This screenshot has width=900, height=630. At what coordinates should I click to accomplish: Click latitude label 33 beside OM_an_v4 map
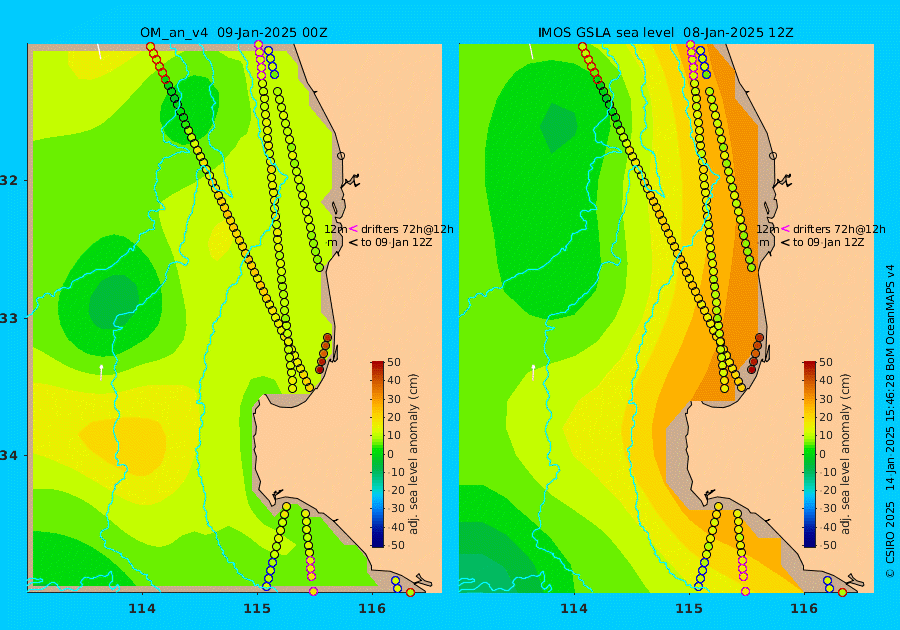click(9, 318)
